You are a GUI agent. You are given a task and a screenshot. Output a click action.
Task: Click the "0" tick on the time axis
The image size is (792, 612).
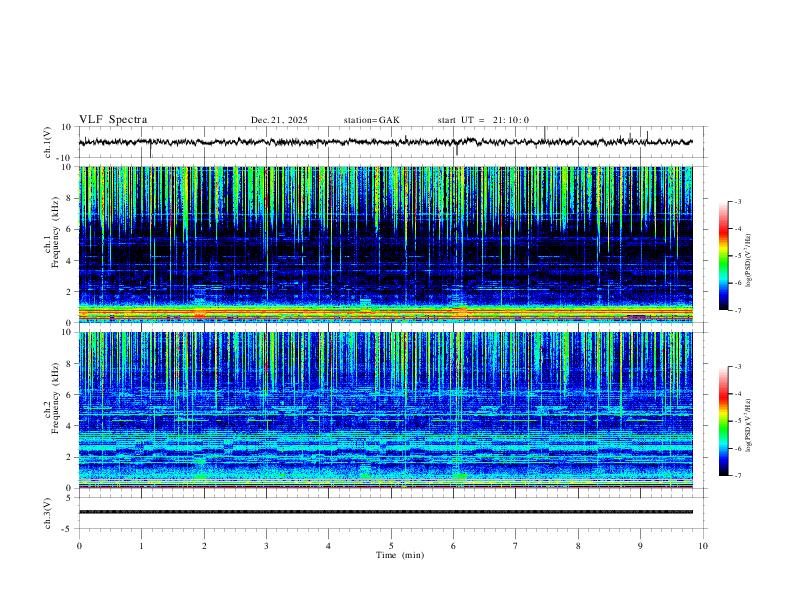tap(79, 546)
